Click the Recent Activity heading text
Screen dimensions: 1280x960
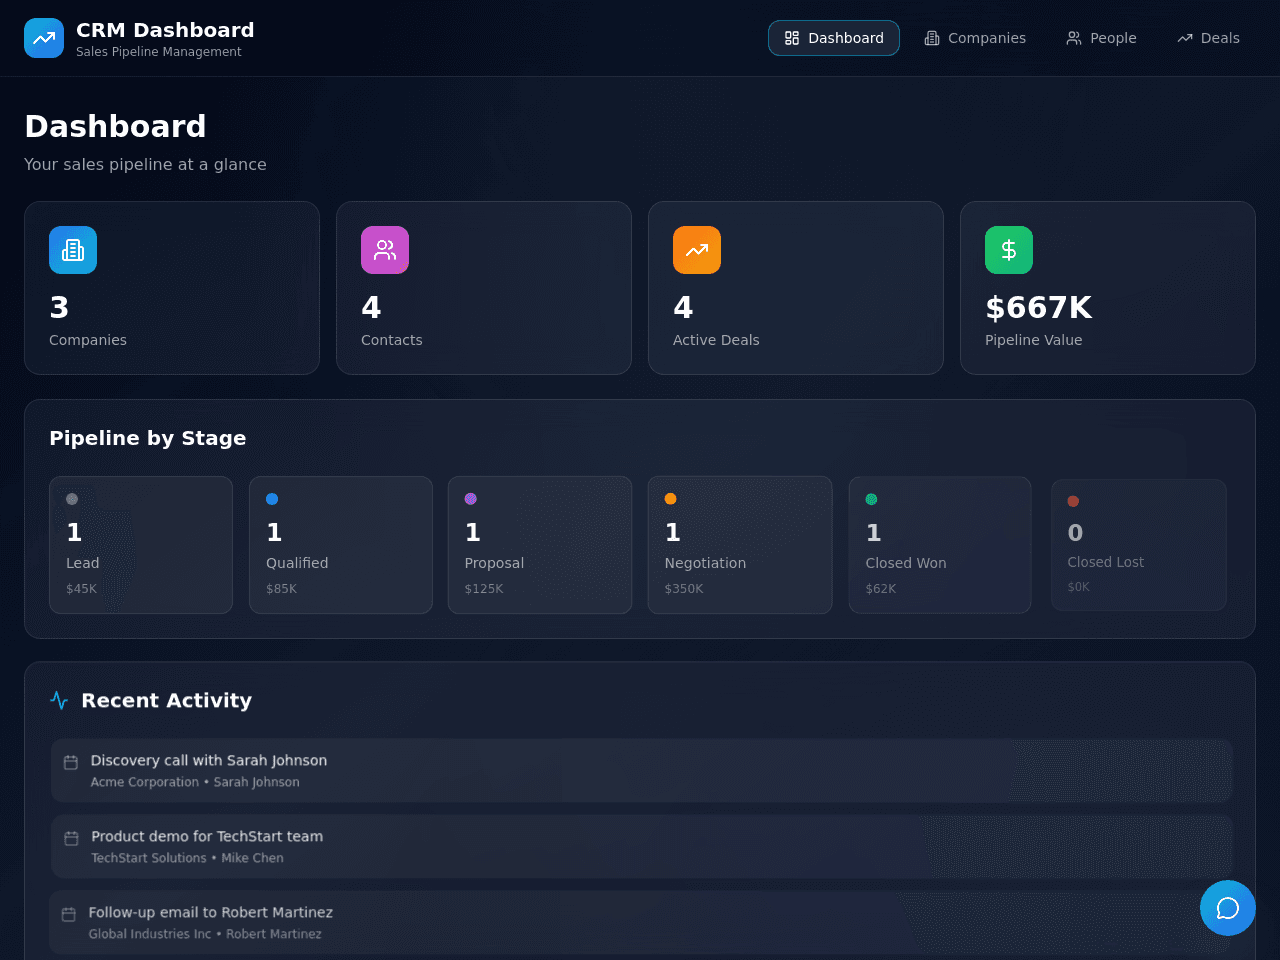(x=166, y=700)
